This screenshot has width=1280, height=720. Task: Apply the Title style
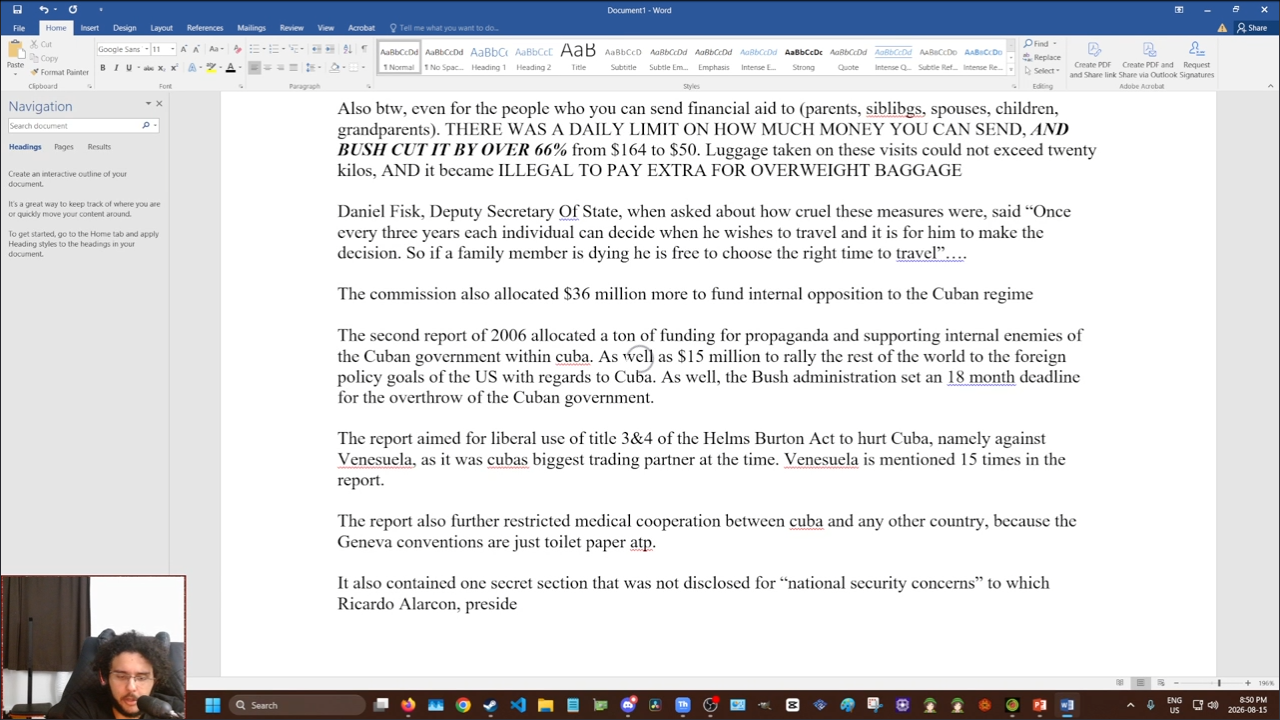578,58
